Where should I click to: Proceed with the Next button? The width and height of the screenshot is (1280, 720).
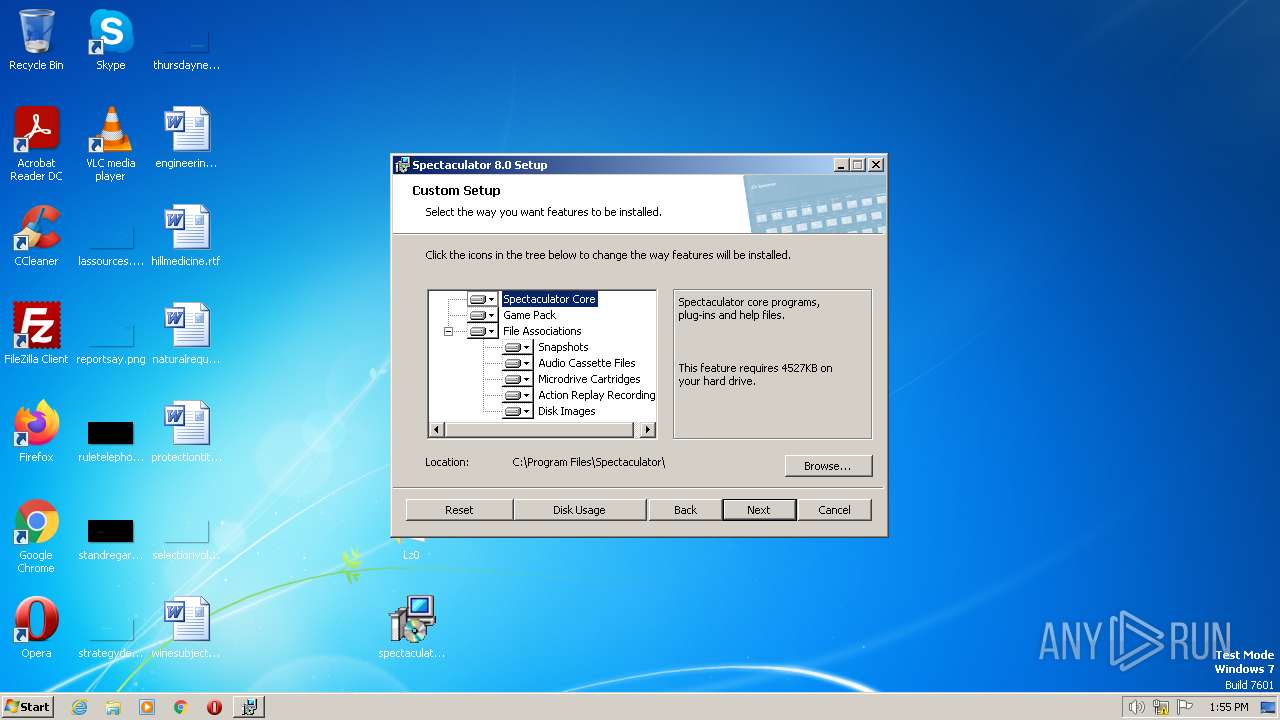759,510
